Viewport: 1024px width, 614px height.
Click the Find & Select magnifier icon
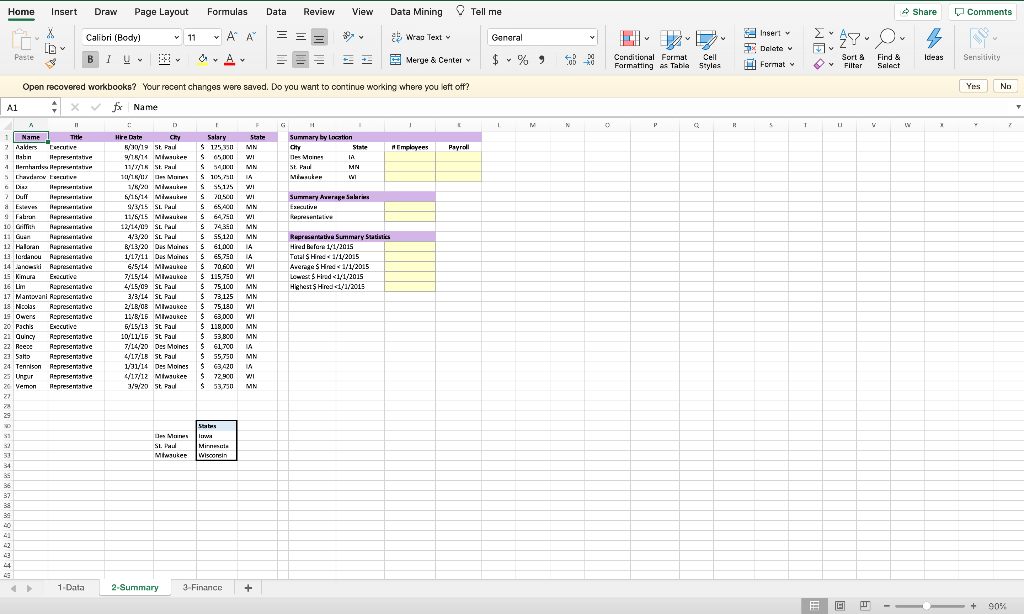pyautogui.click(x=886, y=38)
